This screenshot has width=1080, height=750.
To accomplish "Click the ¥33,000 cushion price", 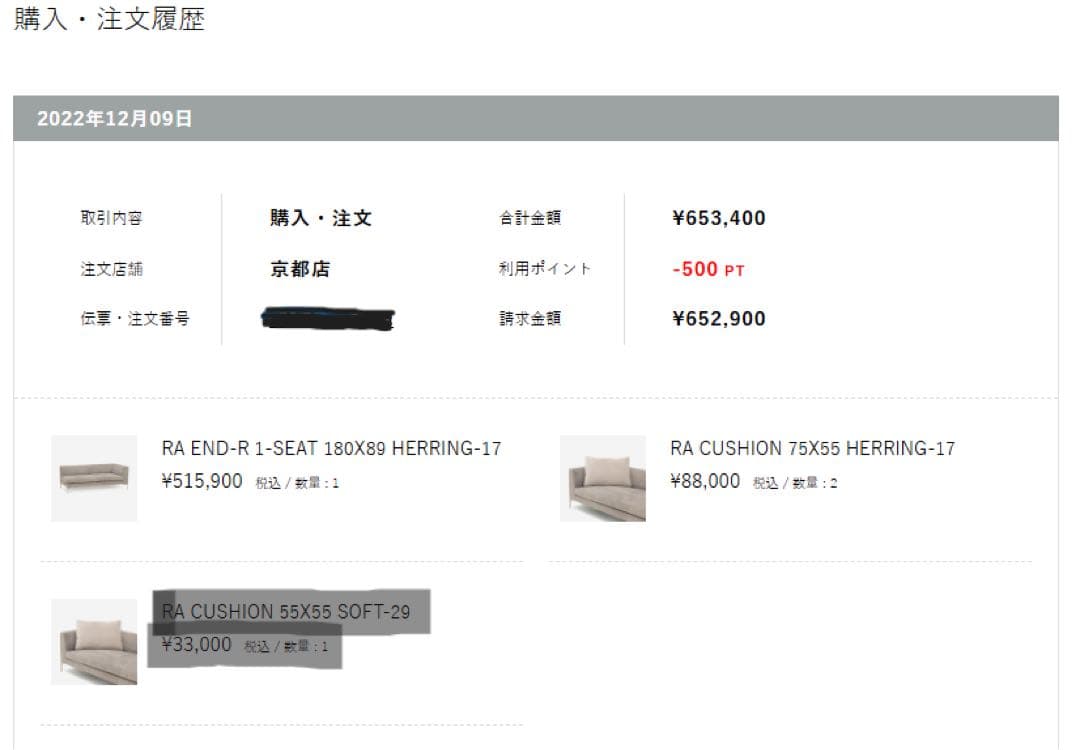I will (197, 645).
